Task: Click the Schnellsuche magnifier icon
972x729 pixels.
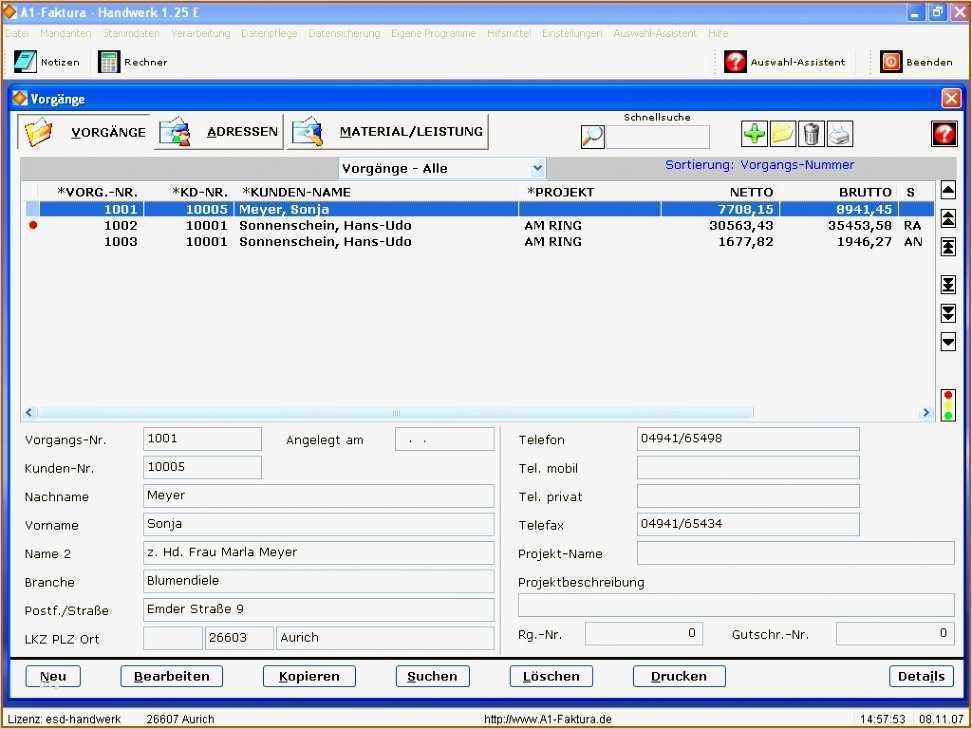Action: 593,136
